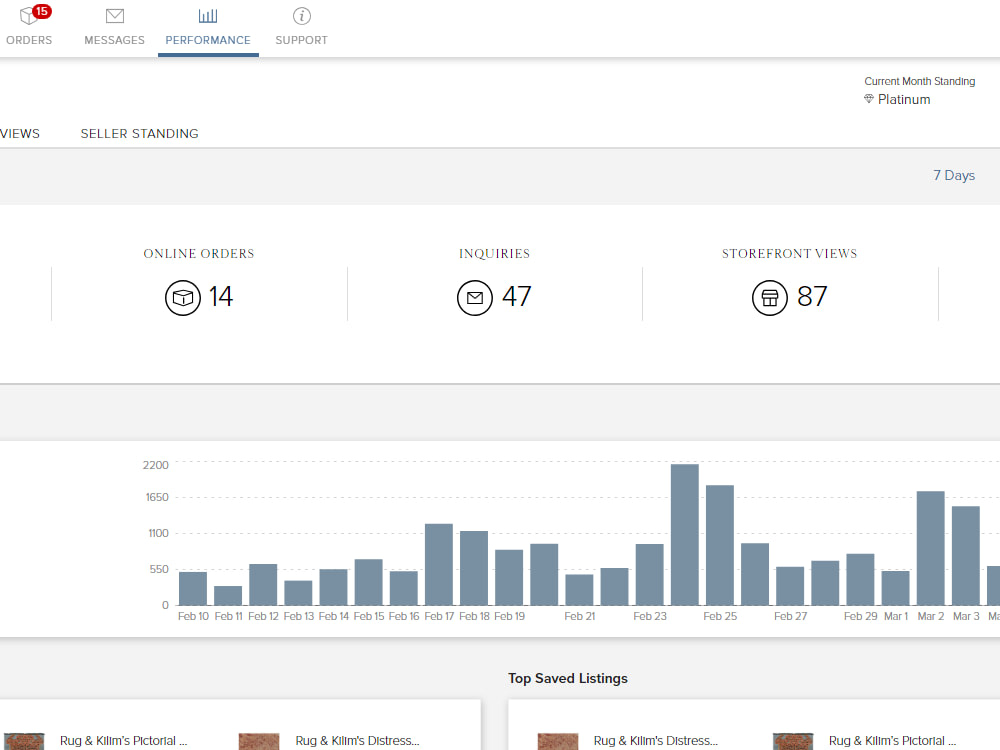Click the ONLINE ORDERS heading
Image resolution: width=1000 pixels, height=750 pixels.
tap(199, 254)
